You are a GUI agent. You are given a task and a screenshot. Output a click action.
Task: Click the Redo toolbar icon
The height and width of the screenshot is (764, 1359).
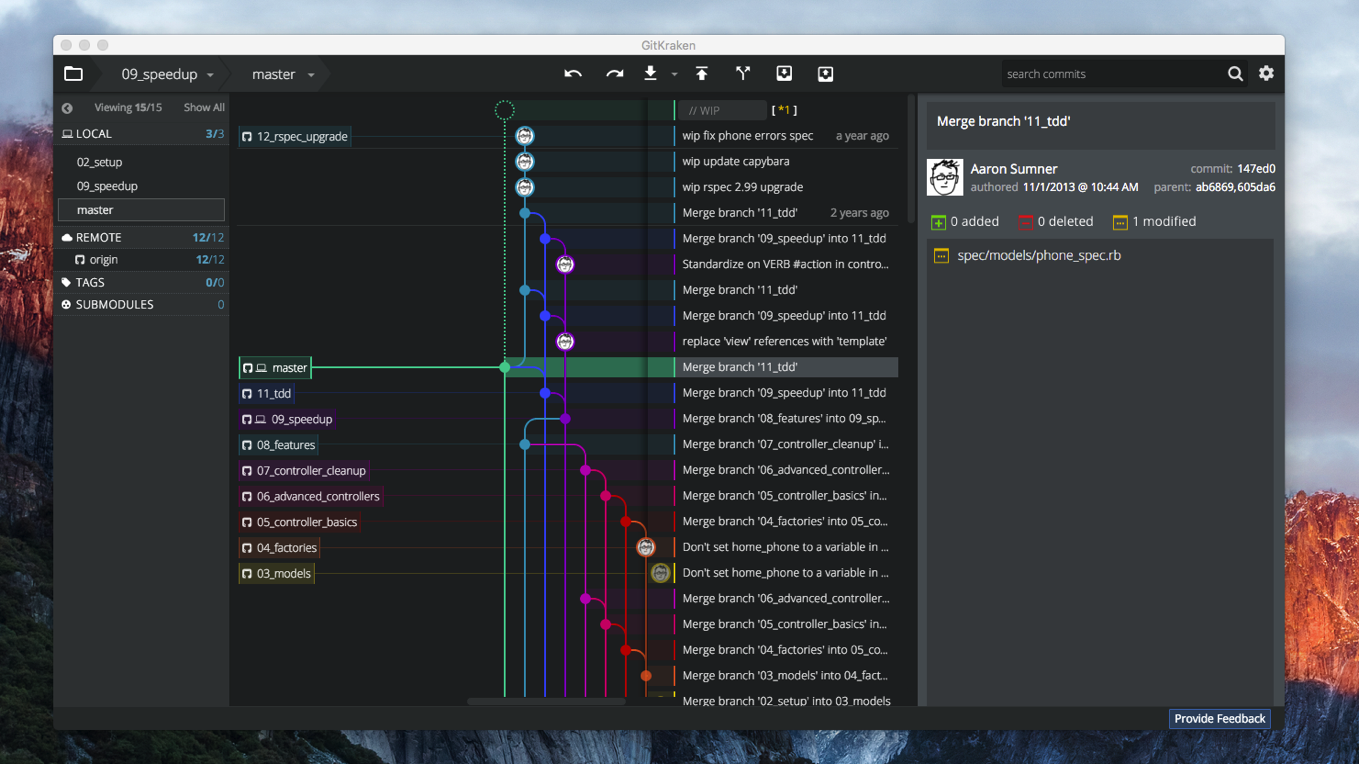coord(614,74)
